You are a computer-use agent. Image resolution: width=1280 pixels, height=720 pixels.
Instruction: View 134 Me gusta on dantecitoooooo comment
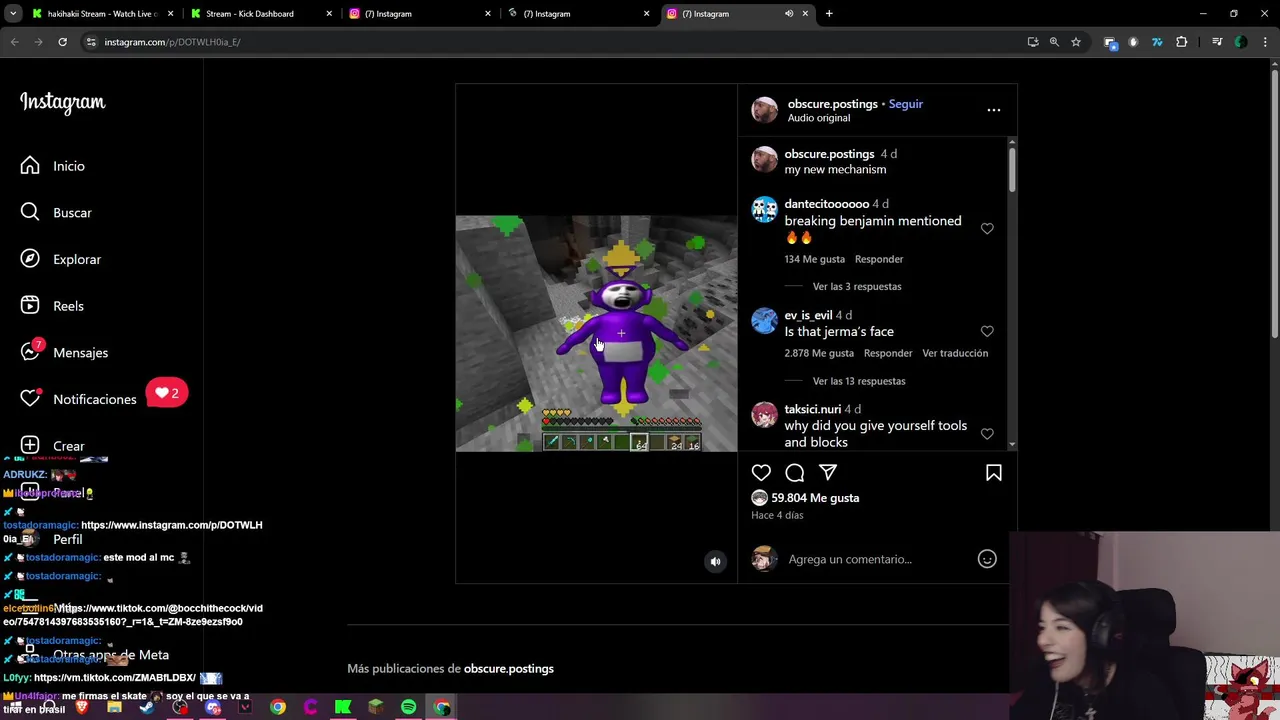click(814, 259)
